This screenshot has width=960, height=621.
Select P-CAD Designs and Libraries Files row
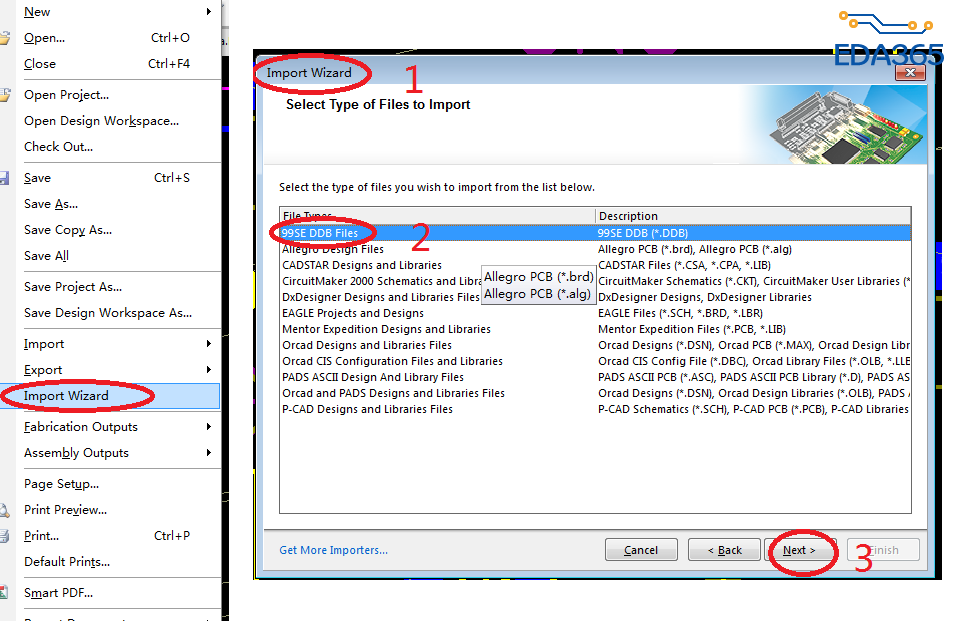click(595, 409)
